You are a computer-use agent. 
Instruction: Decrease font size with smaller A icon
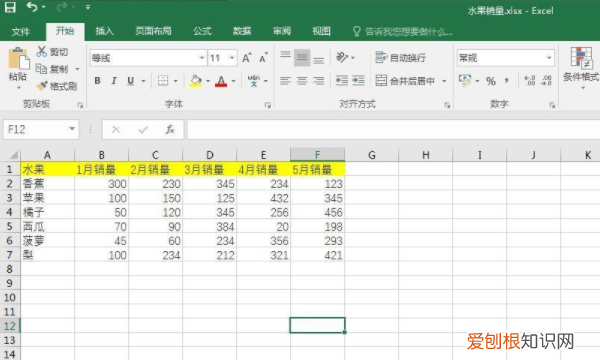click(264, 58)
